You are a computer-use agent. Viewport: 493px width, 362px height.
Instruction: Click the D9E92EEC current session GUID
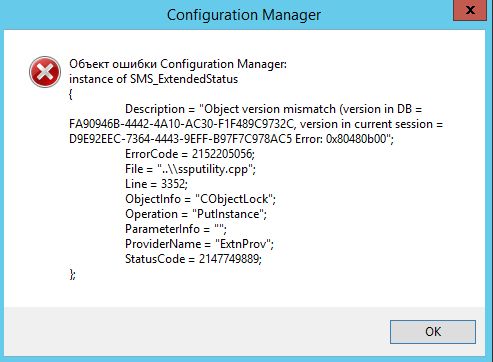[180, 139]
